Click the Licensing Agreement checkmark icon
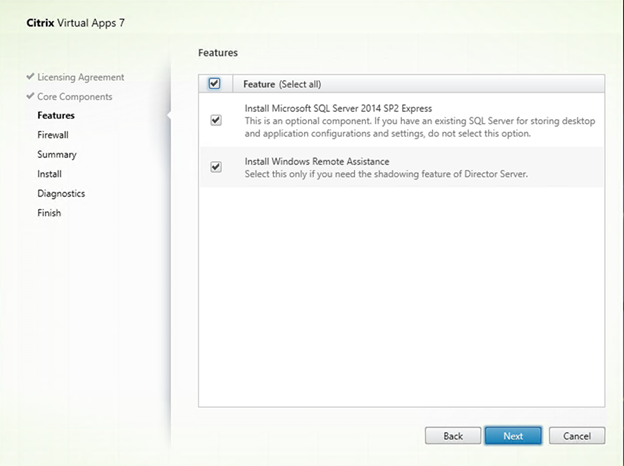Image resolution: width=624 pixels, height=466 pixels. click(30, 76)
